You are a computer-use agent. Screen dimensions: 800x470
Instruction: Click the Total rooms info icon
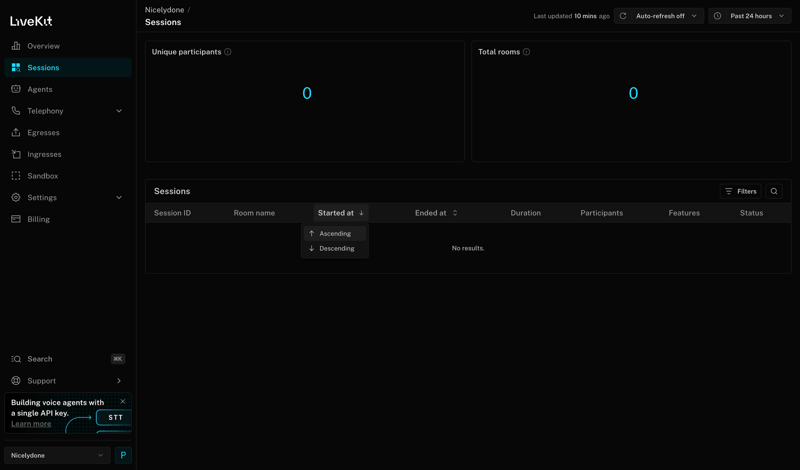click(527, 52)
